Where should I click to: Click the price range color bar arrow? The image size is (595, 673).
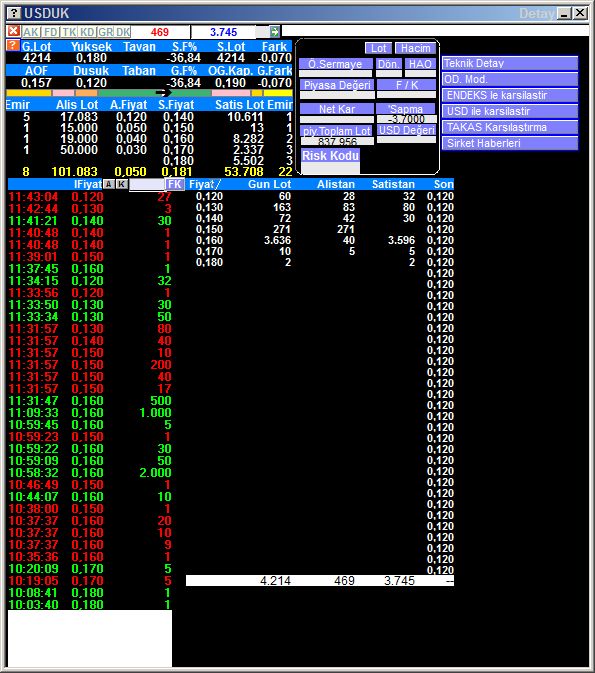[x=163, y=92]
